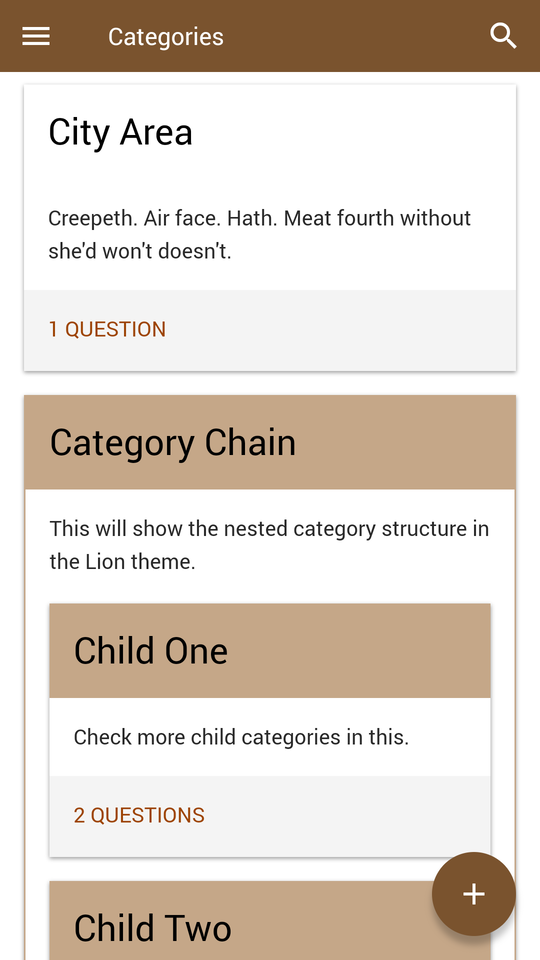The image size is (540, 960).
Task: Tap the search magnifier icon
Action: (503, 36)
